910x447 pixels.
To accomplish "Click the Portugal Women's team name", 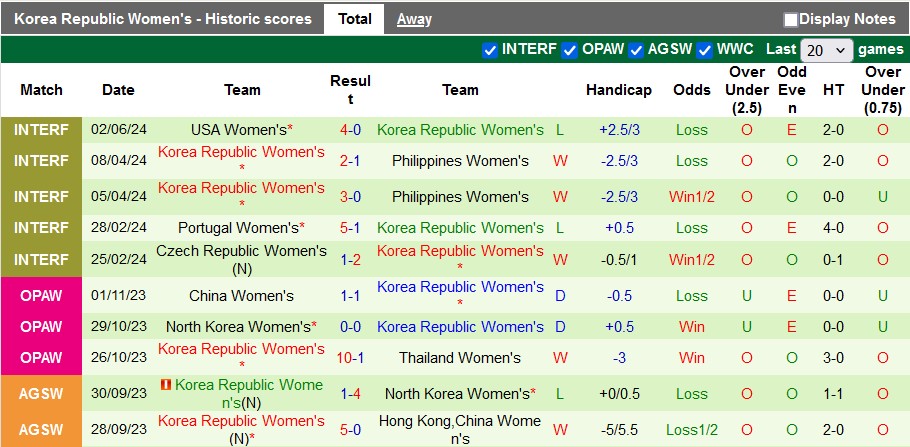I will 239,228.
